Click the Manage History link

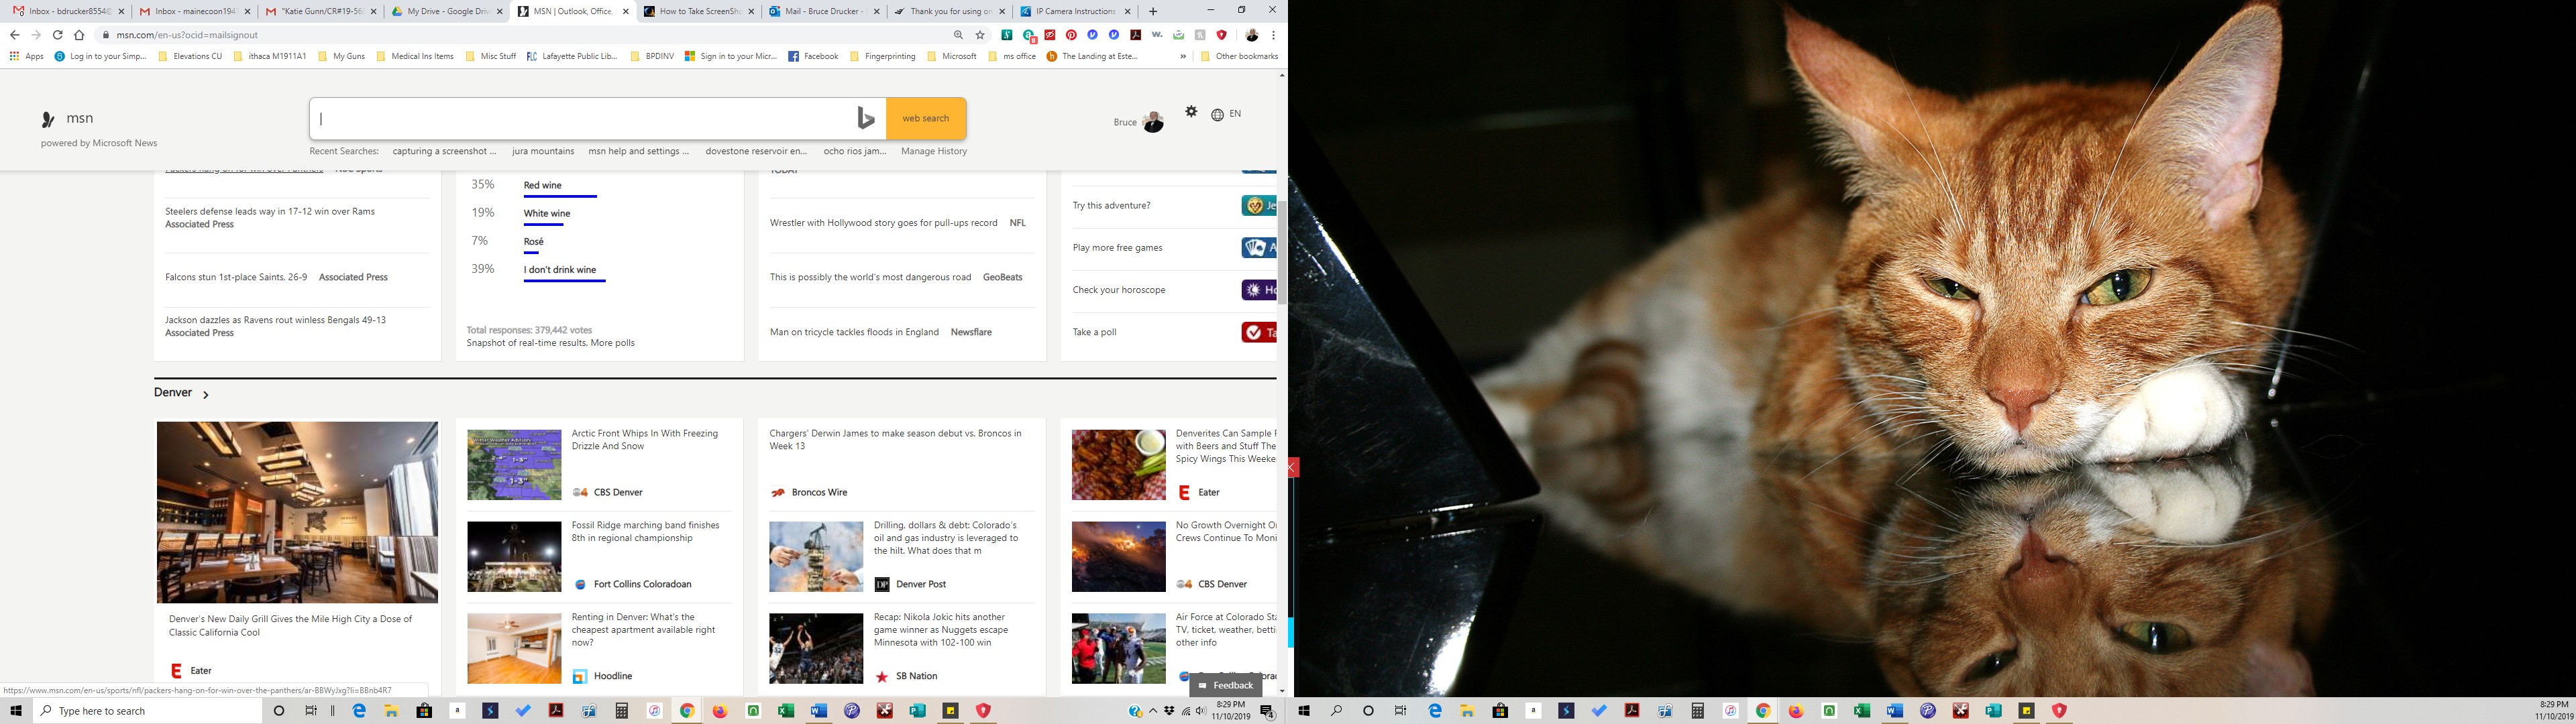point(934,151)
